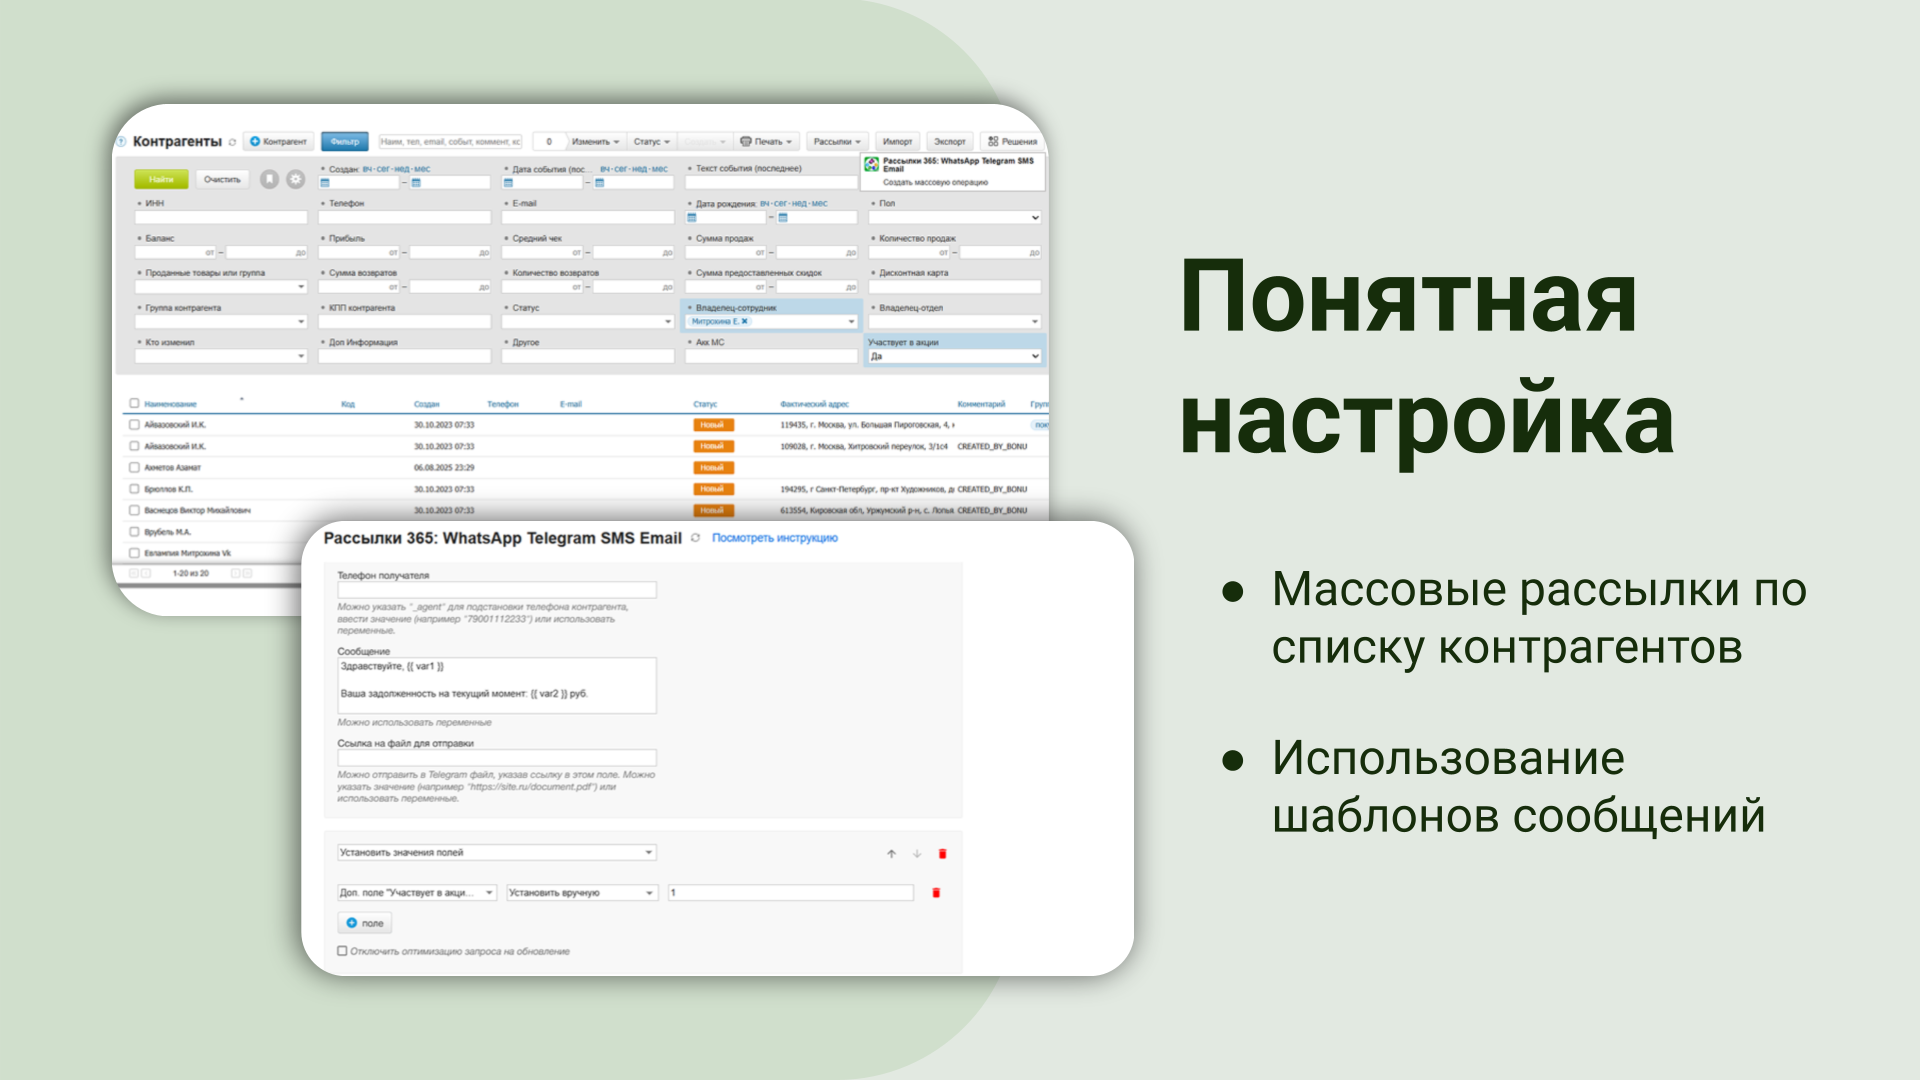Click into the Сообщение text area
The height and width of the screenshot is (1080, 1920).
[497, 685]
